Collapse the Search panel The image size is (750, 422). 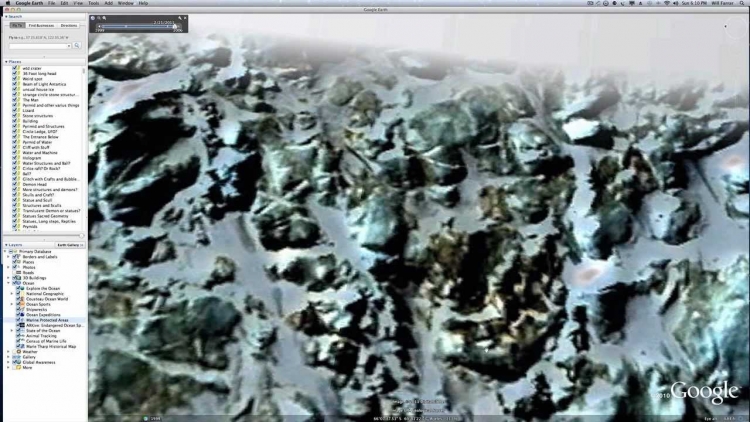coord(6,17)
